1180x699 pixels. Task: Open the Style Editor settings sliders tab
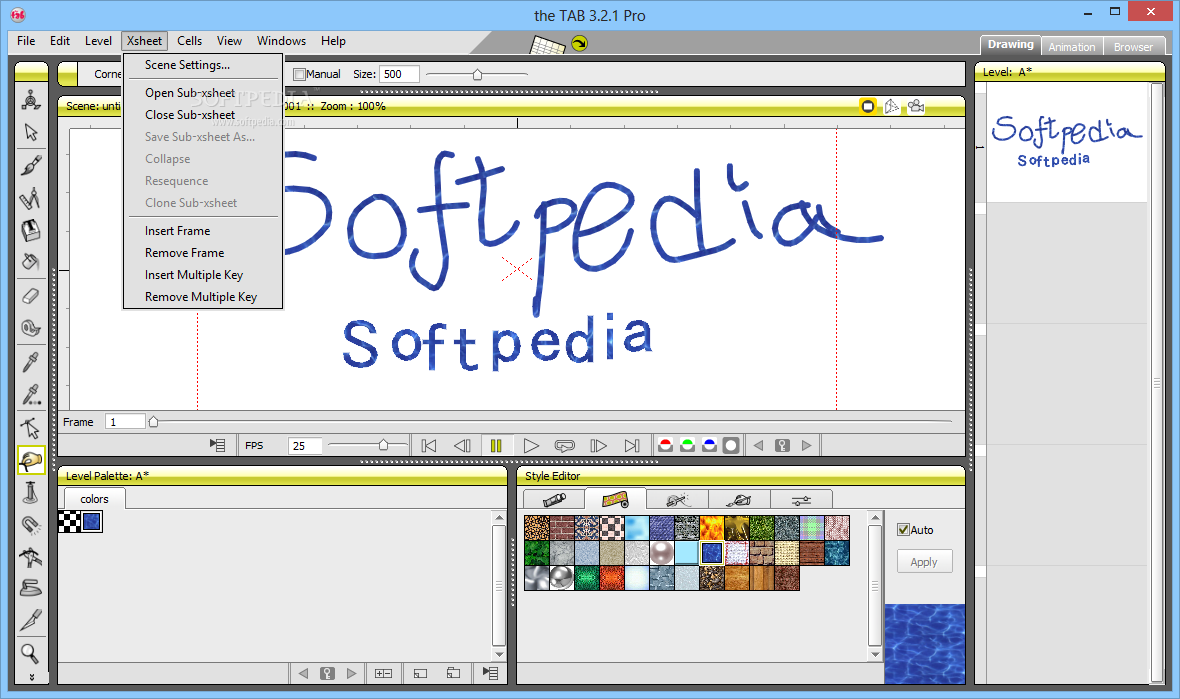801,500
